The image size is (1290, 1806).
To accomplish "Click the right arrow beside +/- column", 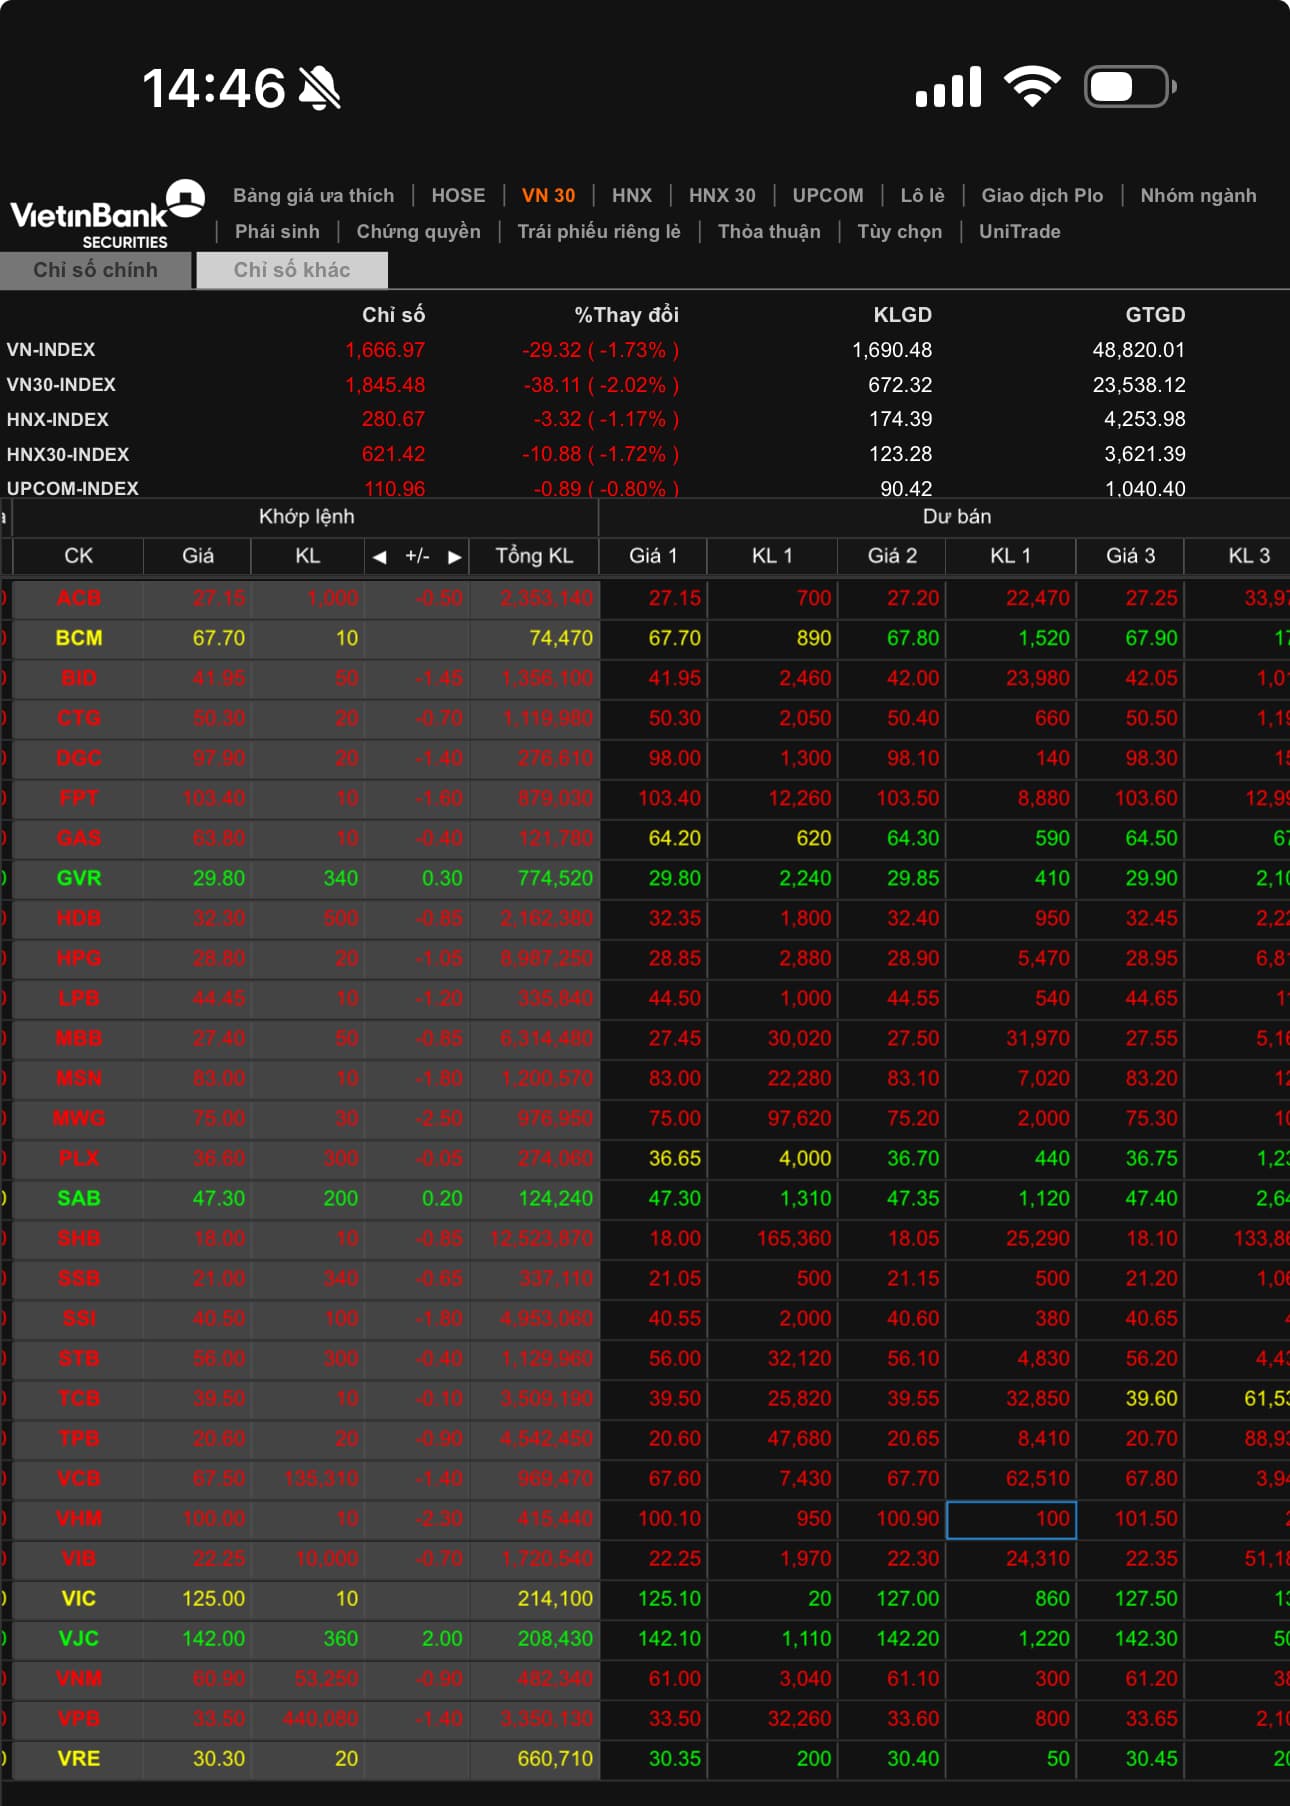I will click(x=454, y=557).
